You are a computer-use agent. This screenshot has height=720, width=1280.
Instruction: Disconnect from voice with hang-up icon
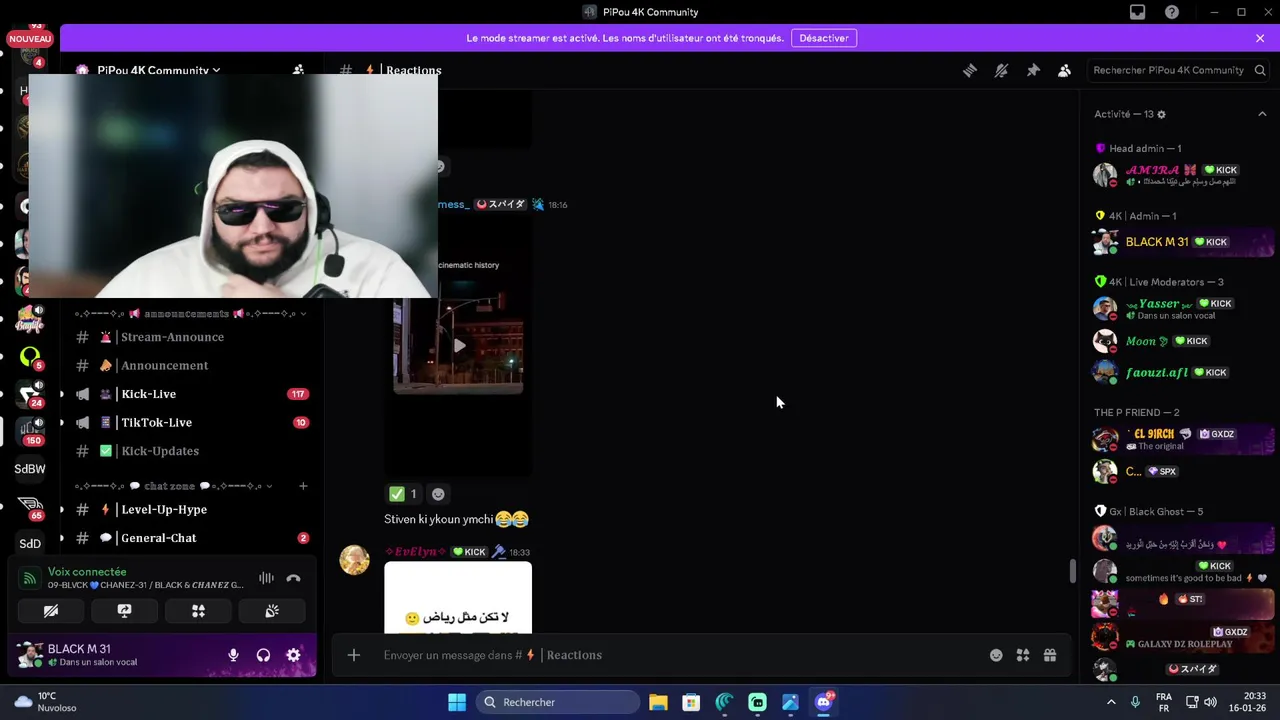point(293,578)
